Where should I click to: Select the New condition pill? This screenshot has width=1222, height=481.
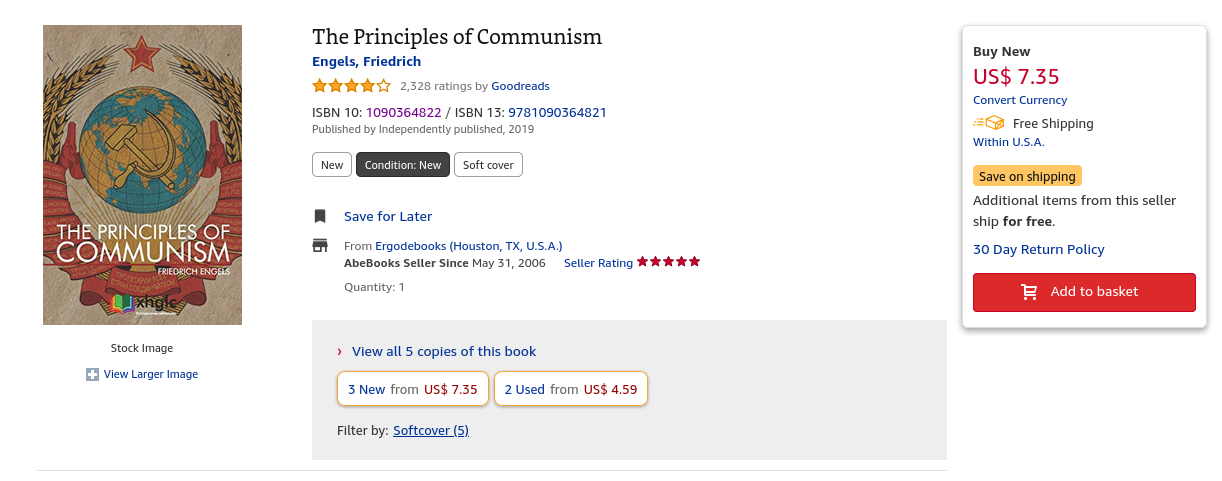point(332,165)
